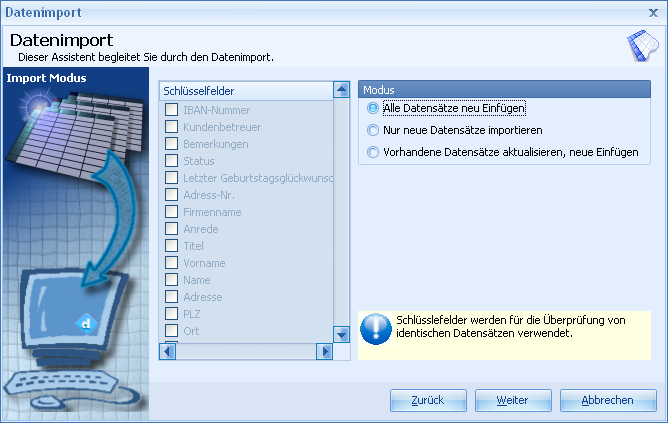Click the Schlüsselfelder column header
The image size is (668, 423).
click(246, 91)
